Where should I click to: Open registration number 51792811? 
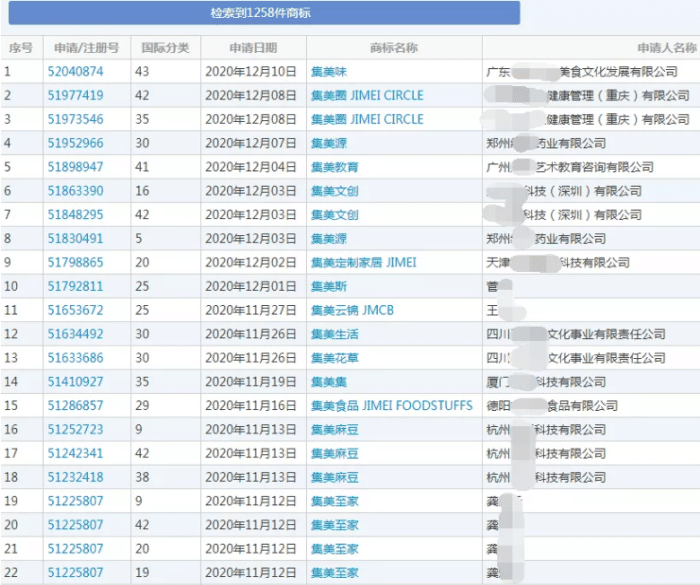click(75, 286)
